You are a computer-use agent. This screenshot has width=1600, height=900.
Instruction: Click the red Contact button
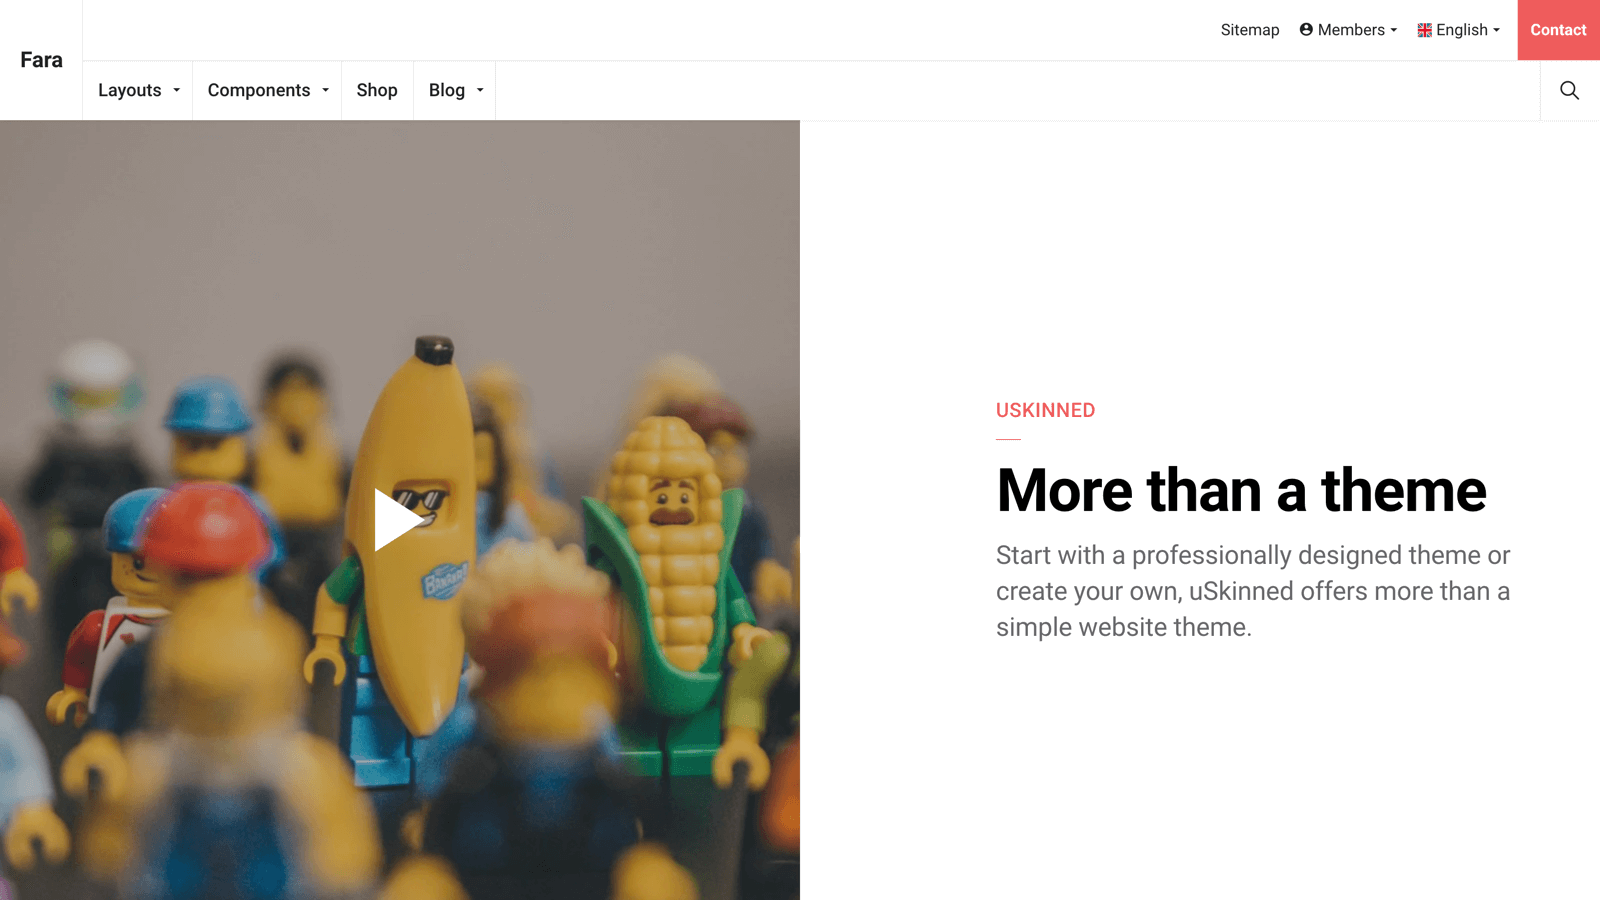[1559, 30]
